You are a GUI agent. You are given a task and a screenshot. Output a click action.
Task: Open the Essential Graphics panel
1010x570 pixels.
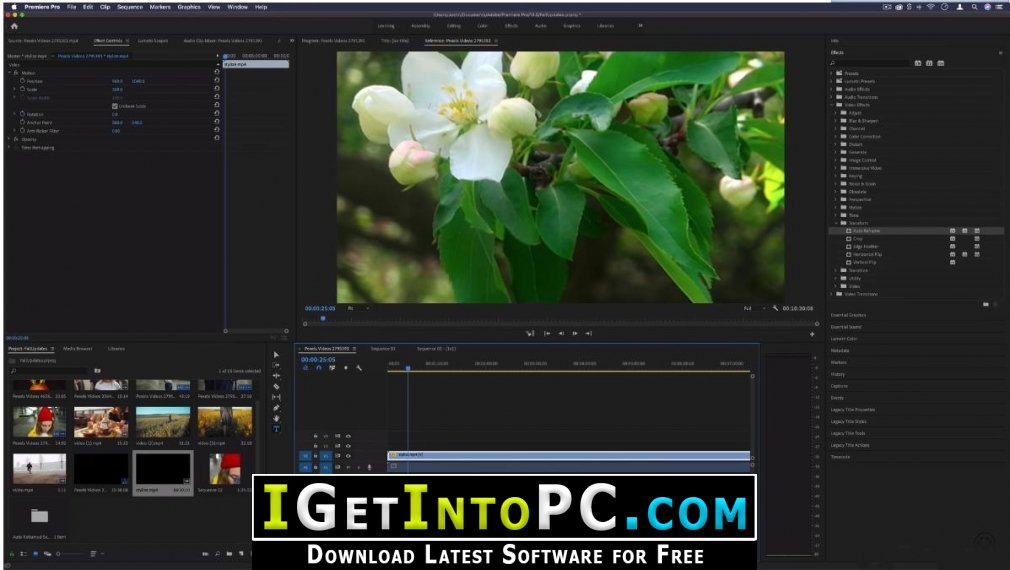[848, 315]
